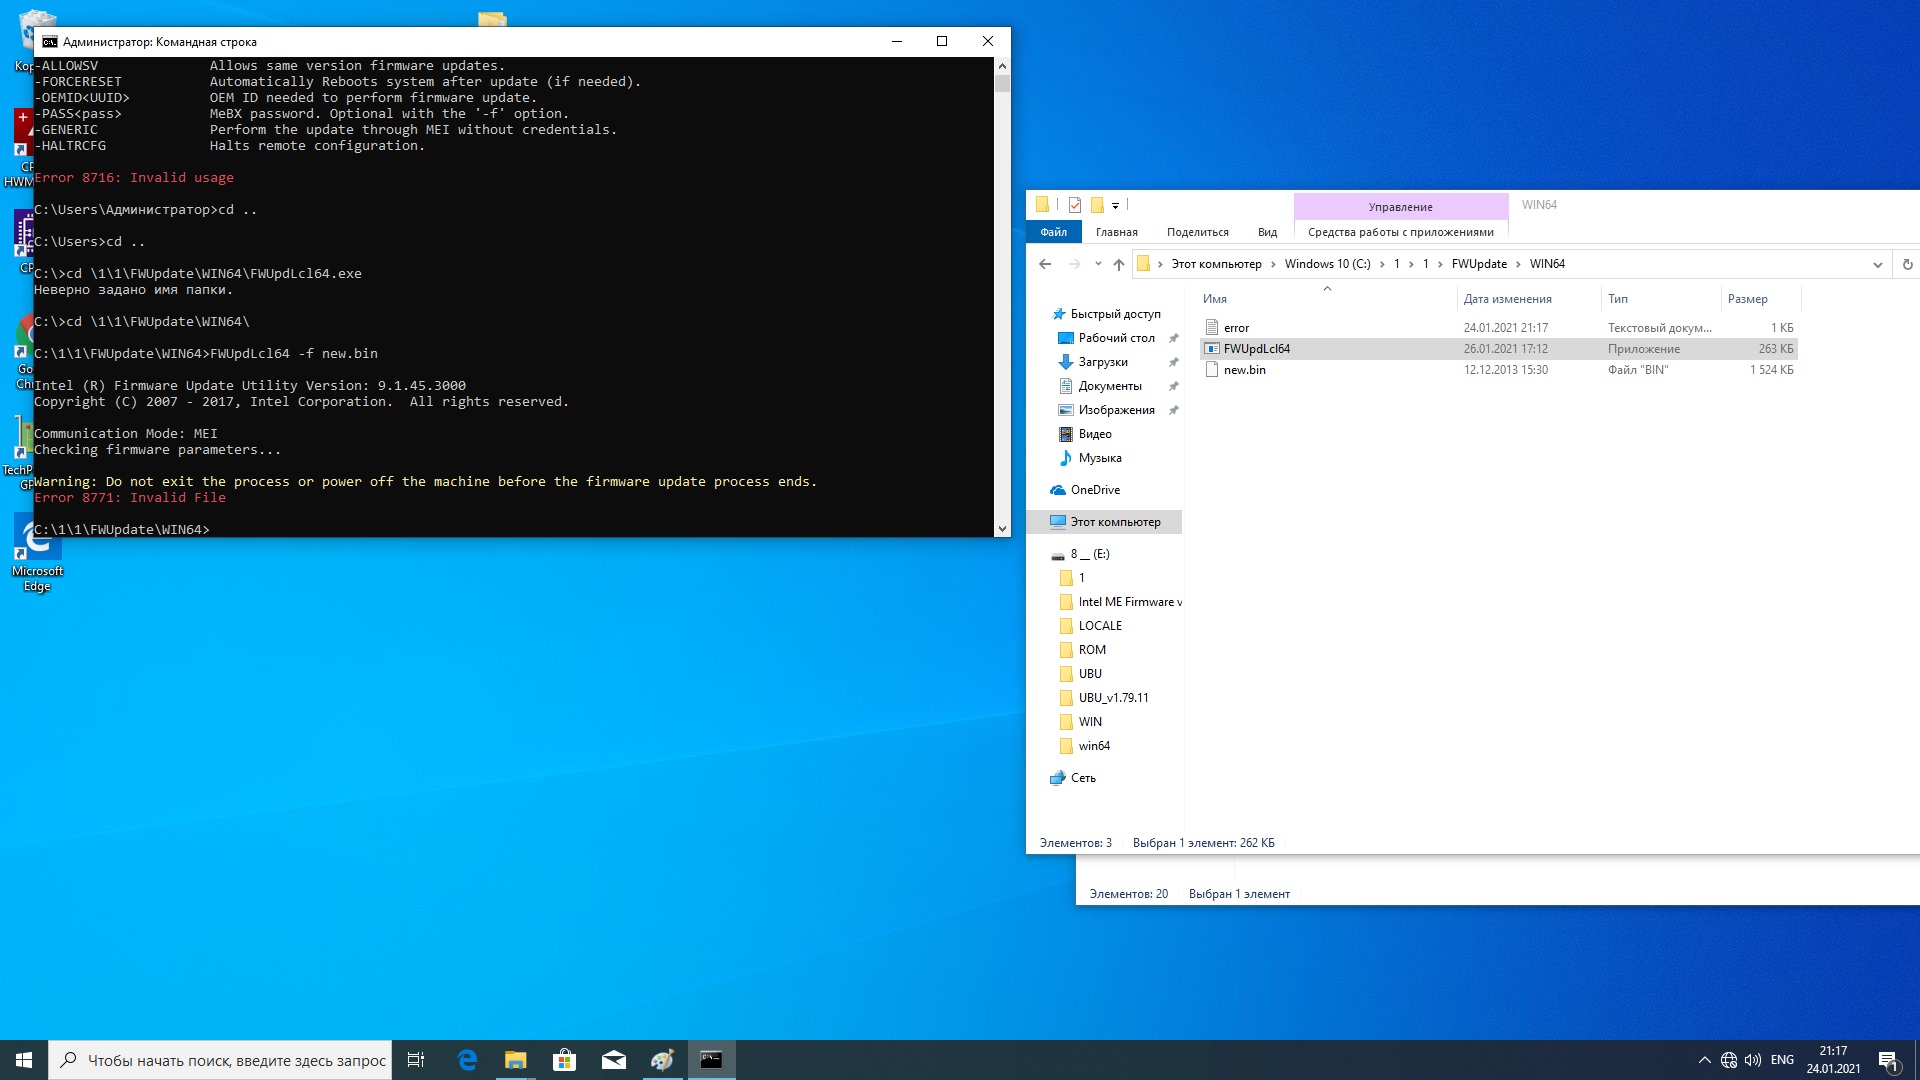1920x1080 pixels.
Task: Open the UBU_v1.79.11 folder in the sidebar
Action: [x=1113, y=698]
